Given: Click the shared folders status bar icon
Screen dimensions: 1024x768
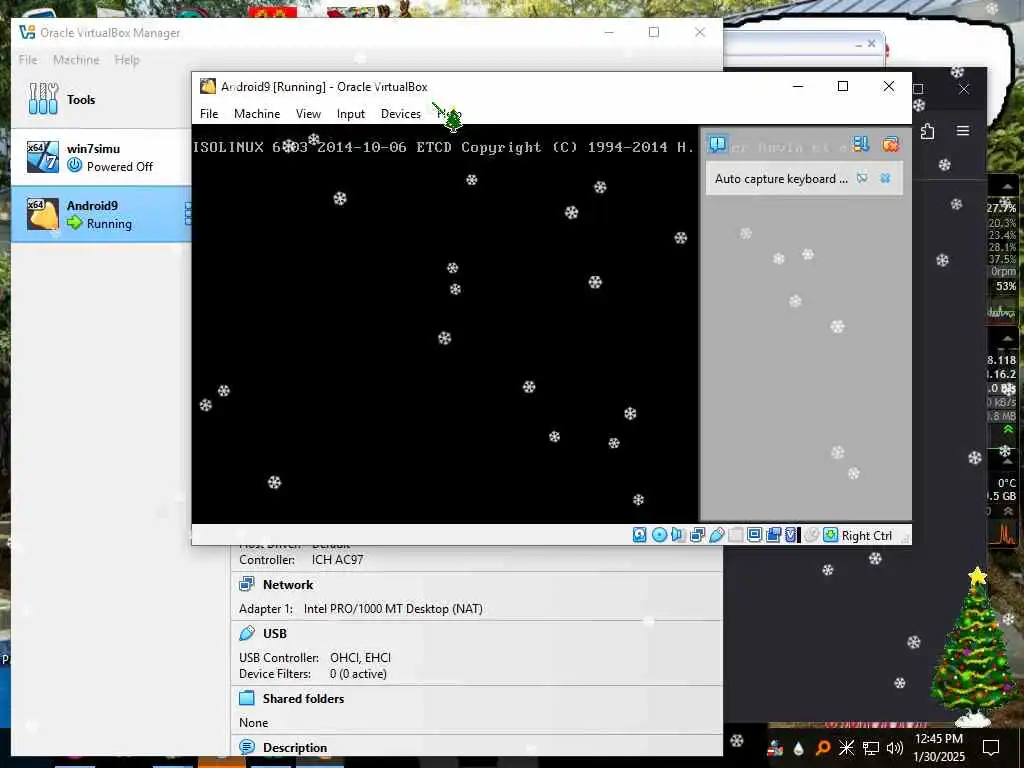Looking at the screenshot, I should (735, 536).
